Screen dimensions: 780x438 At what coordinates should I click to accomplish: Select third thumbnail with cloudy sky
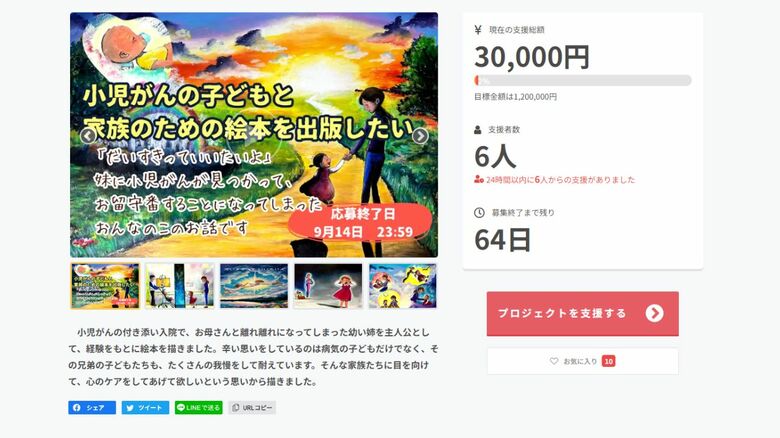pos(254,286)
